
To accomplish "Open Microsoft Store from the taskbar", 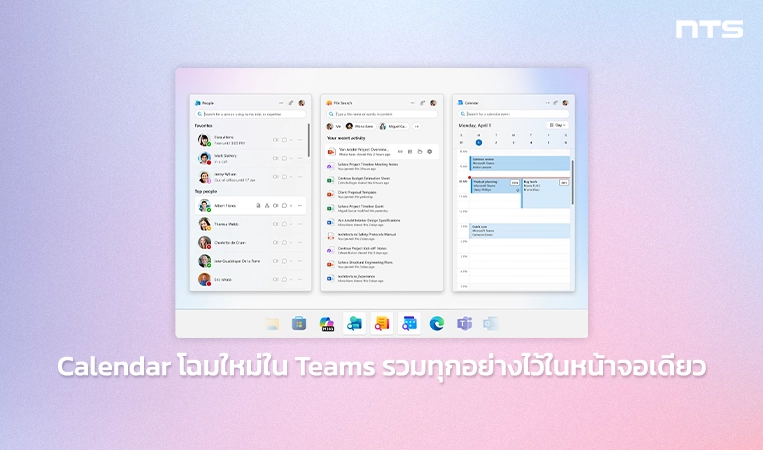I will tap(299, 324).
